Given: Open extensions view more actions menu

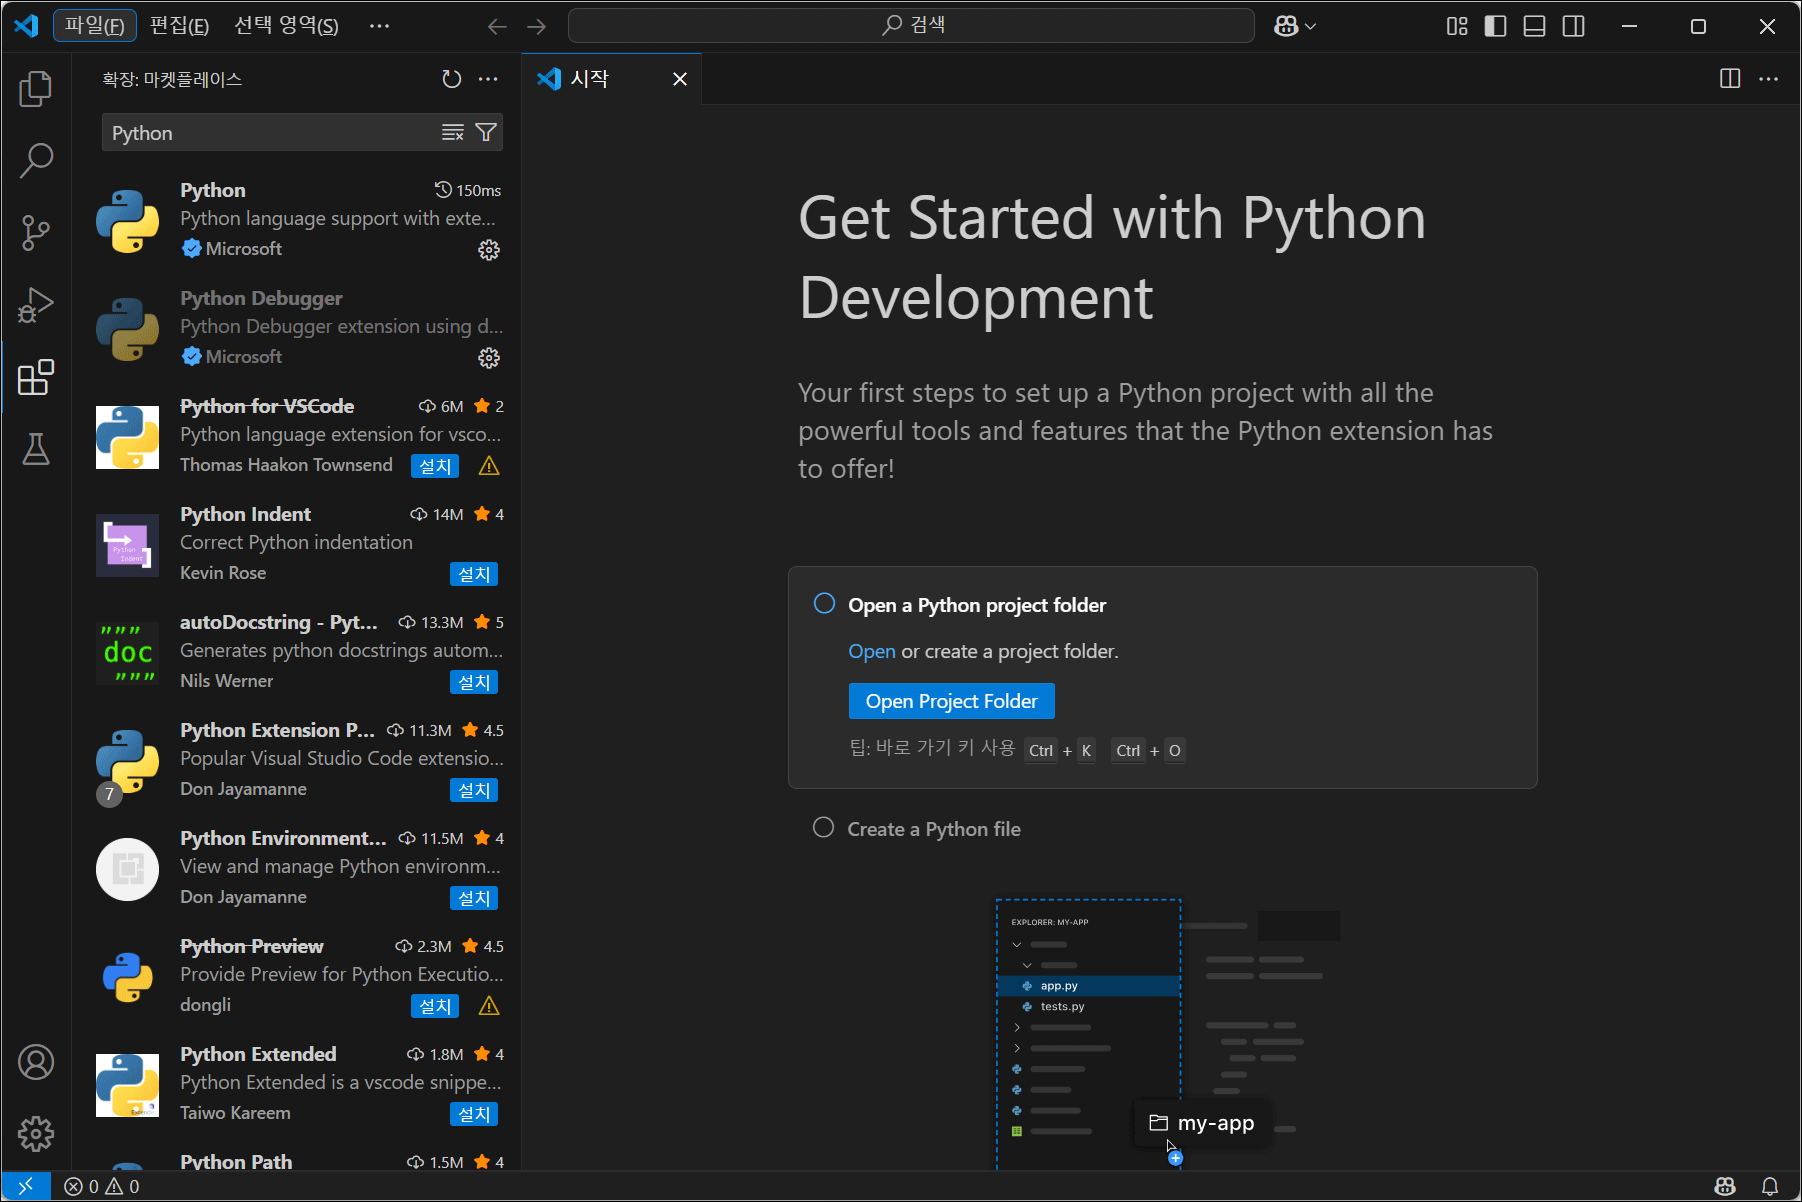Looking at the screenshot, I should point(488,79).
